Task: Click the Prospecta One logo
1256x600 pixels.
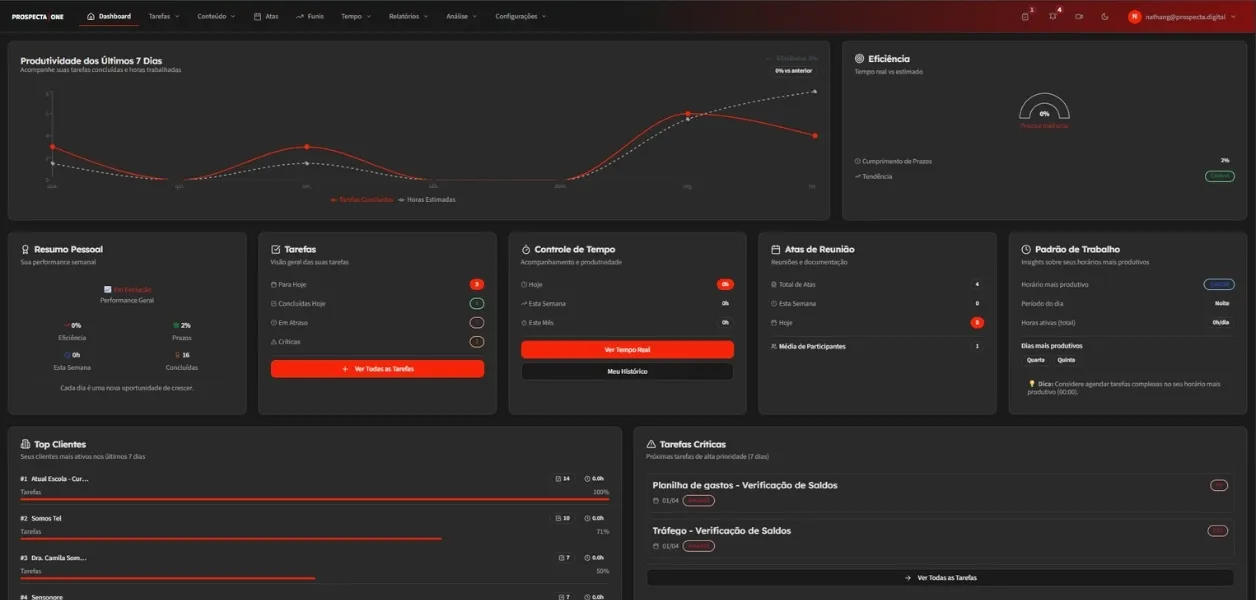Action: point(37,16)
